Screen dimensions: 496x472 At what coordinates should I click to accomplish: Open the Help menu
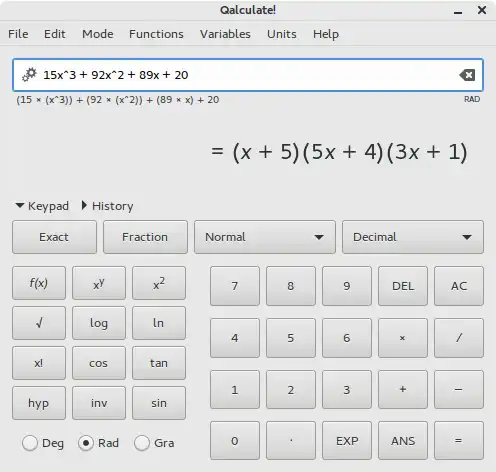tap(326, 34)
